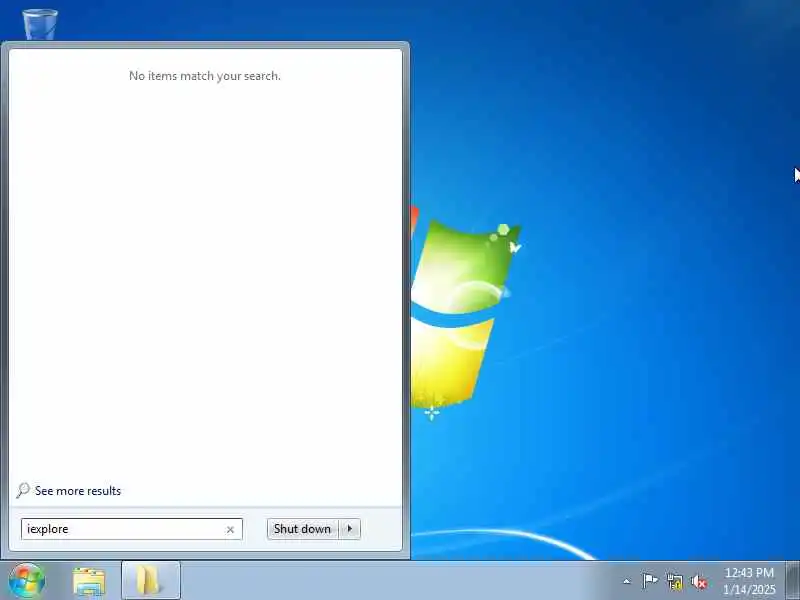Click into the iexplore search field
The image size is (800, 600).
[x=132, y=529]
